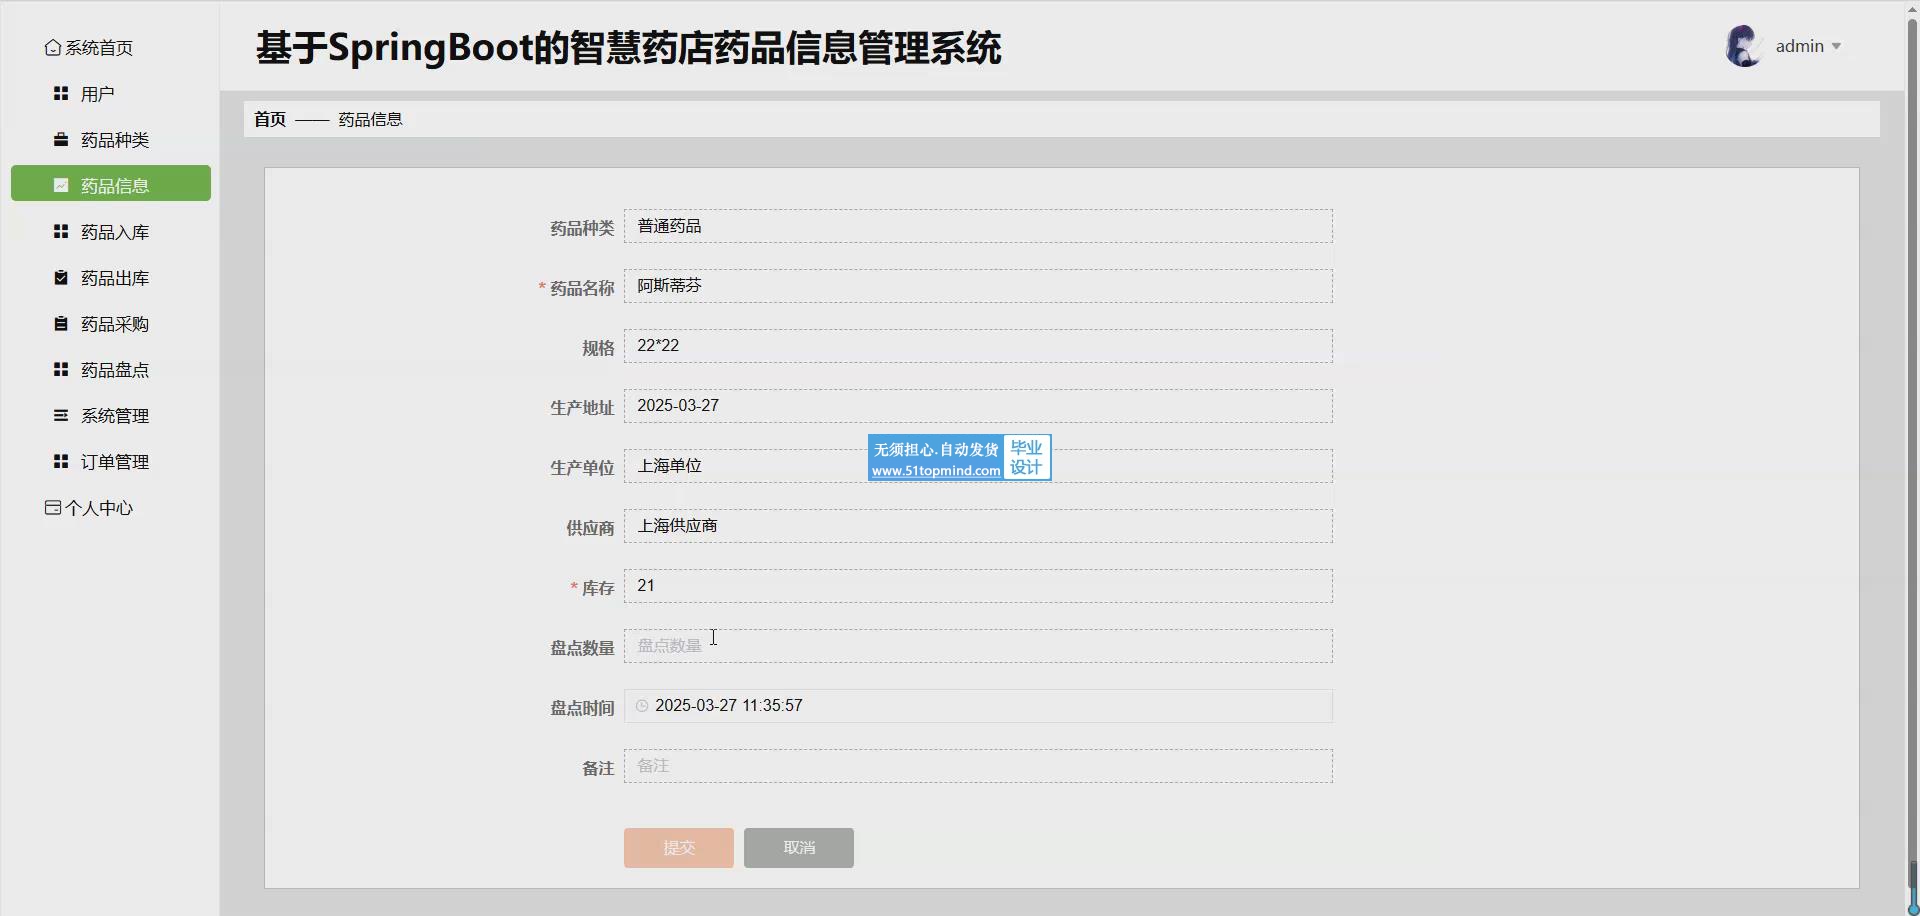Viewport: 1920px width, 916px height.
Task: Select 药品盘点 from the sidebar menu
Action: coord(114,370)
